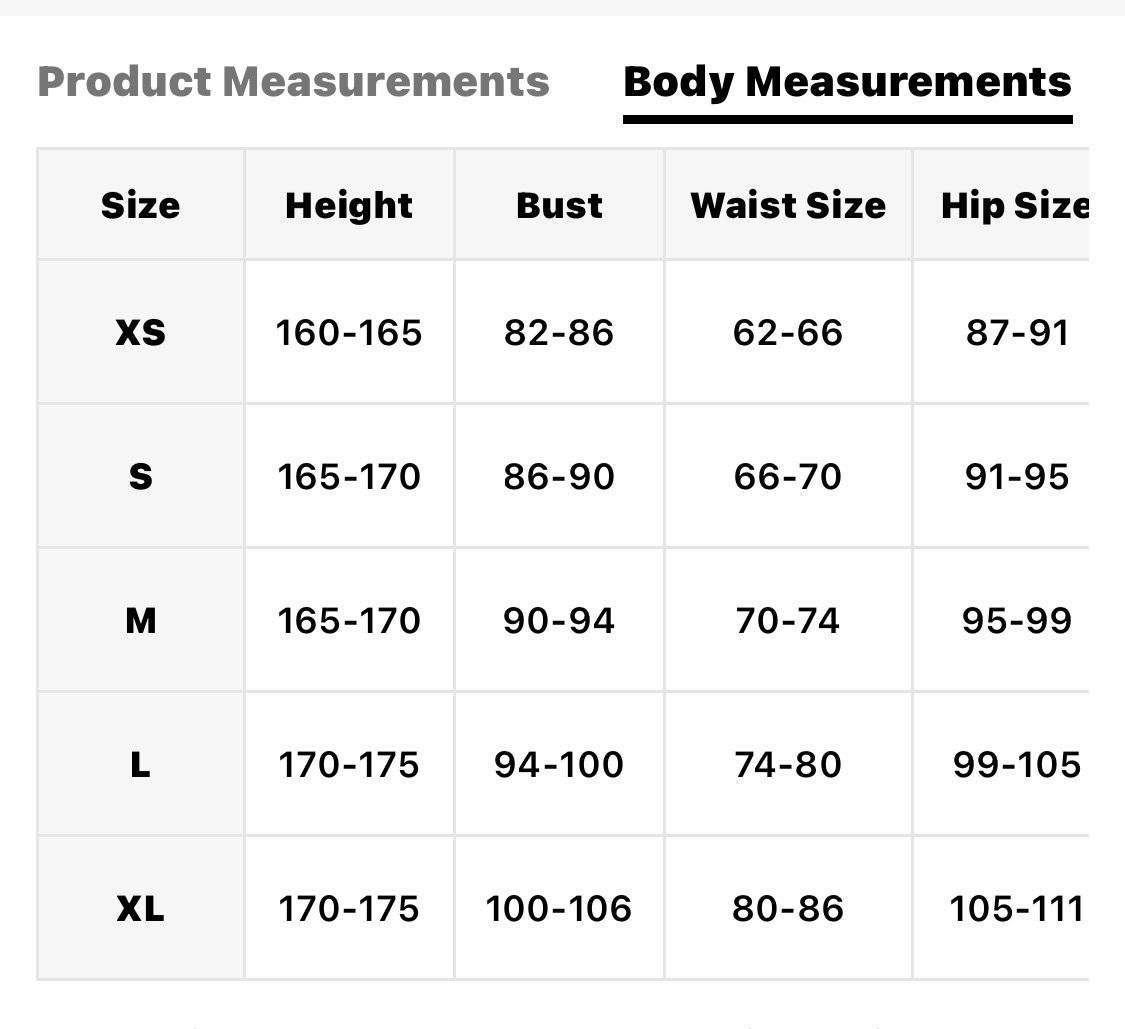This screenshot has width=1125, height=1029.
Task: Select the M size row label
Action: pyautogui.click(x=141, y=620)
